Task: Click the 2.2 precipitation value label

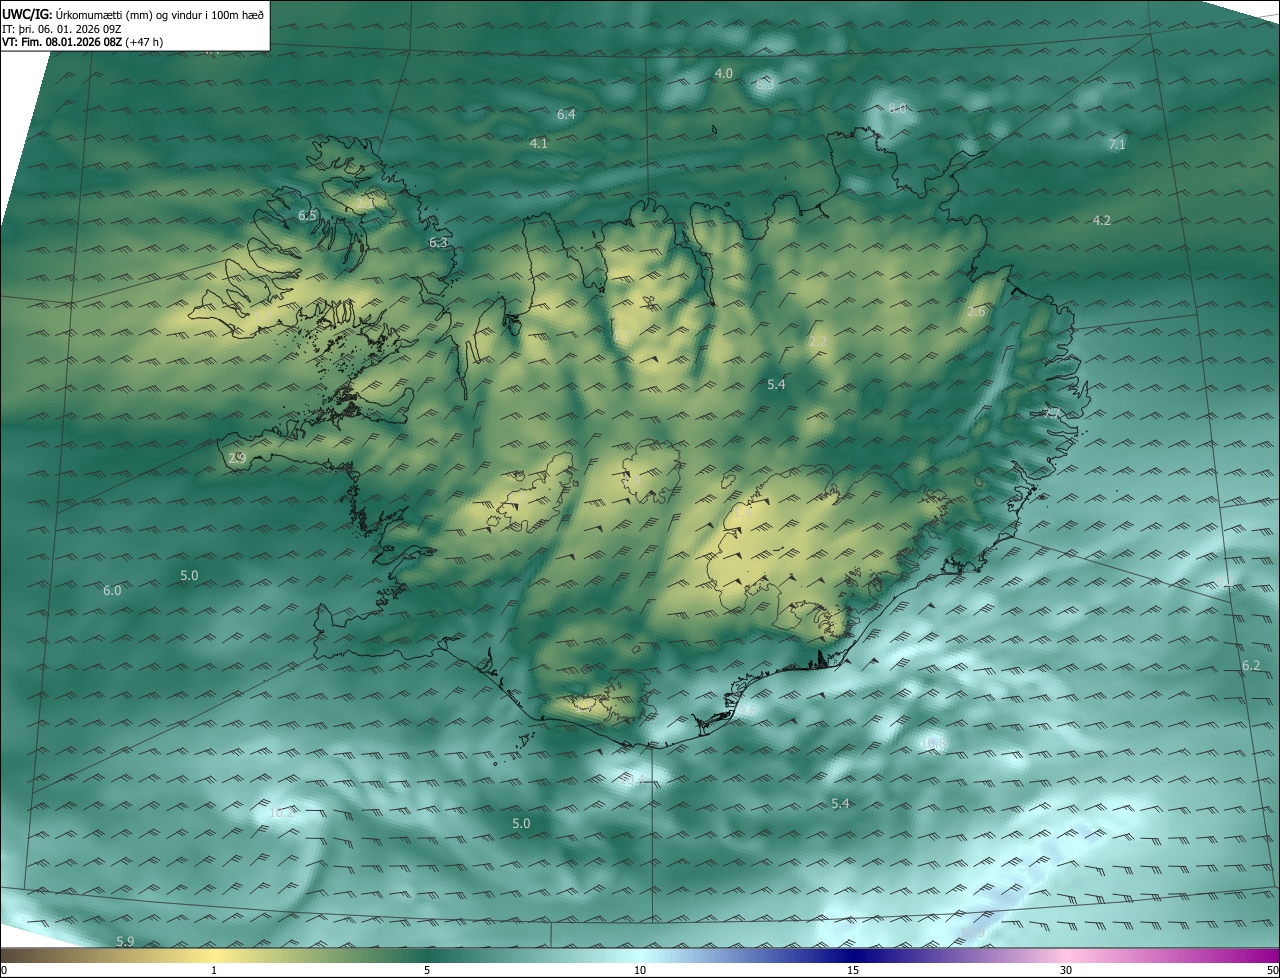Action: 818,342
